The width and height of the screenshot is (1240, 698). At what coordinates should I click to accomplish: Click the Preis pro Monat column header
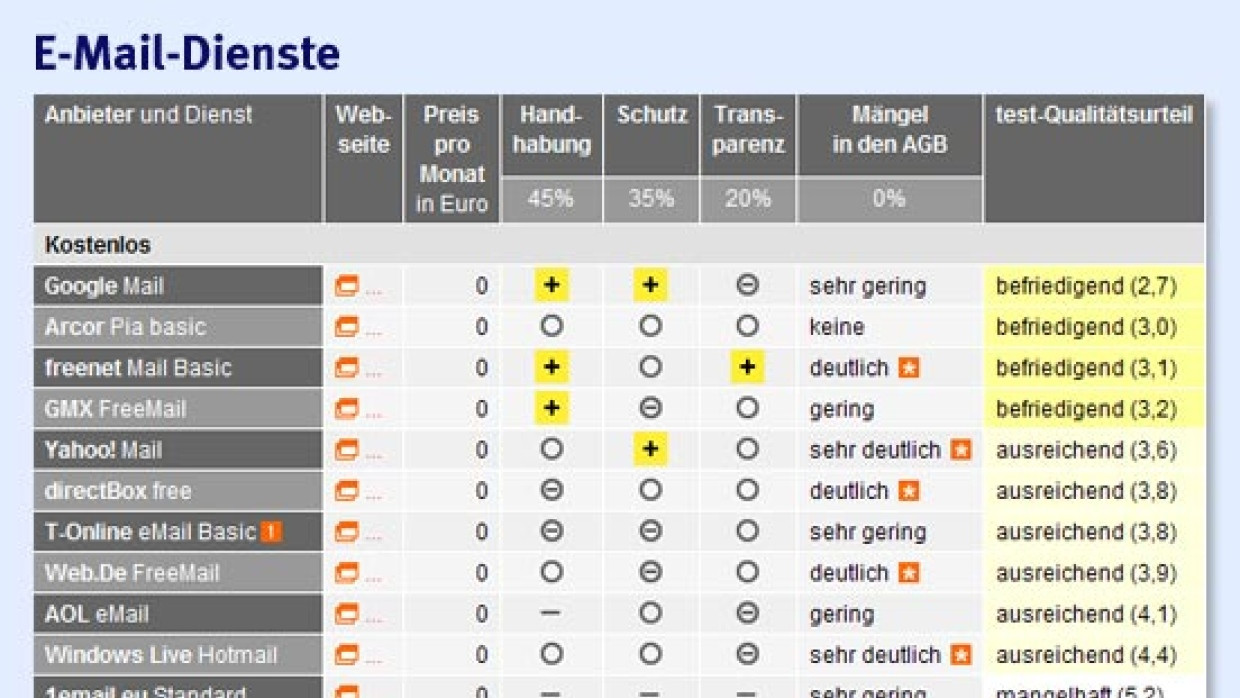451,159
